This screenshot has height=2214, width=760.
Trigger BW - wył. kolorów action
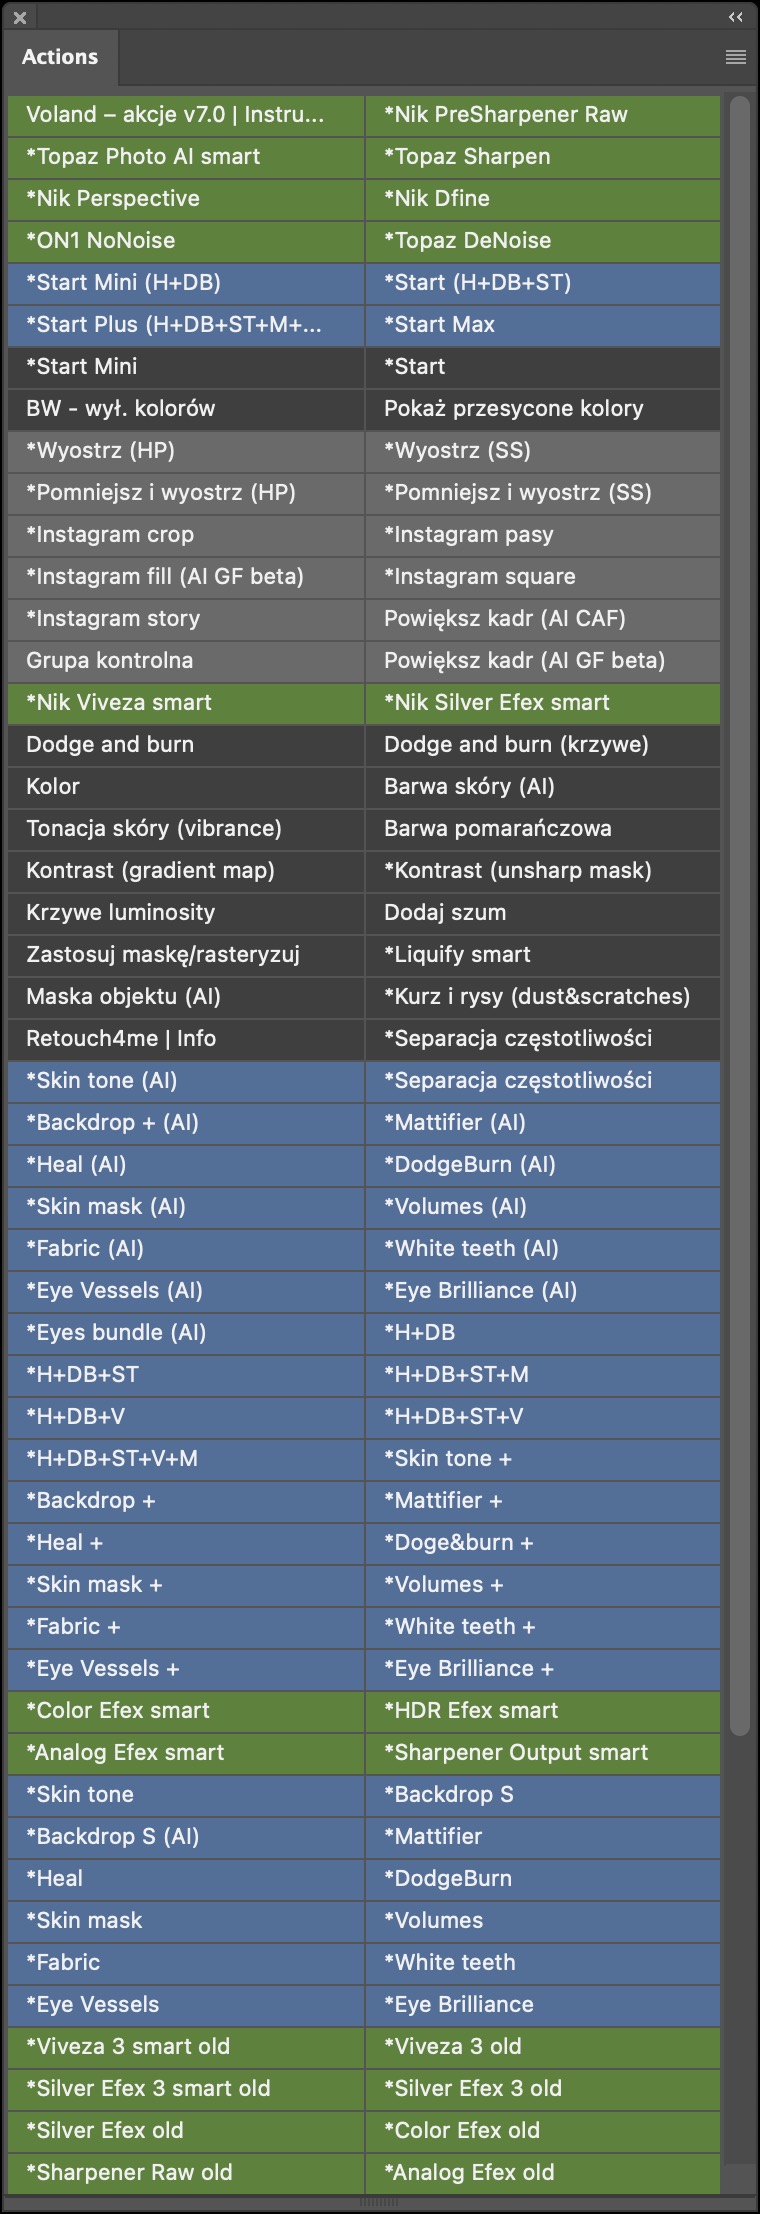click(186, 409)
